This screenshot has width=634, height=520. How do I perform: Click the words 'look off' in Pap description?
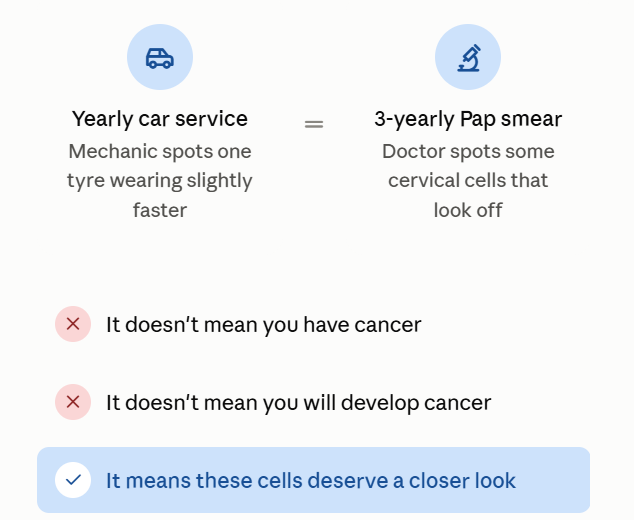(x=468, y=210)
